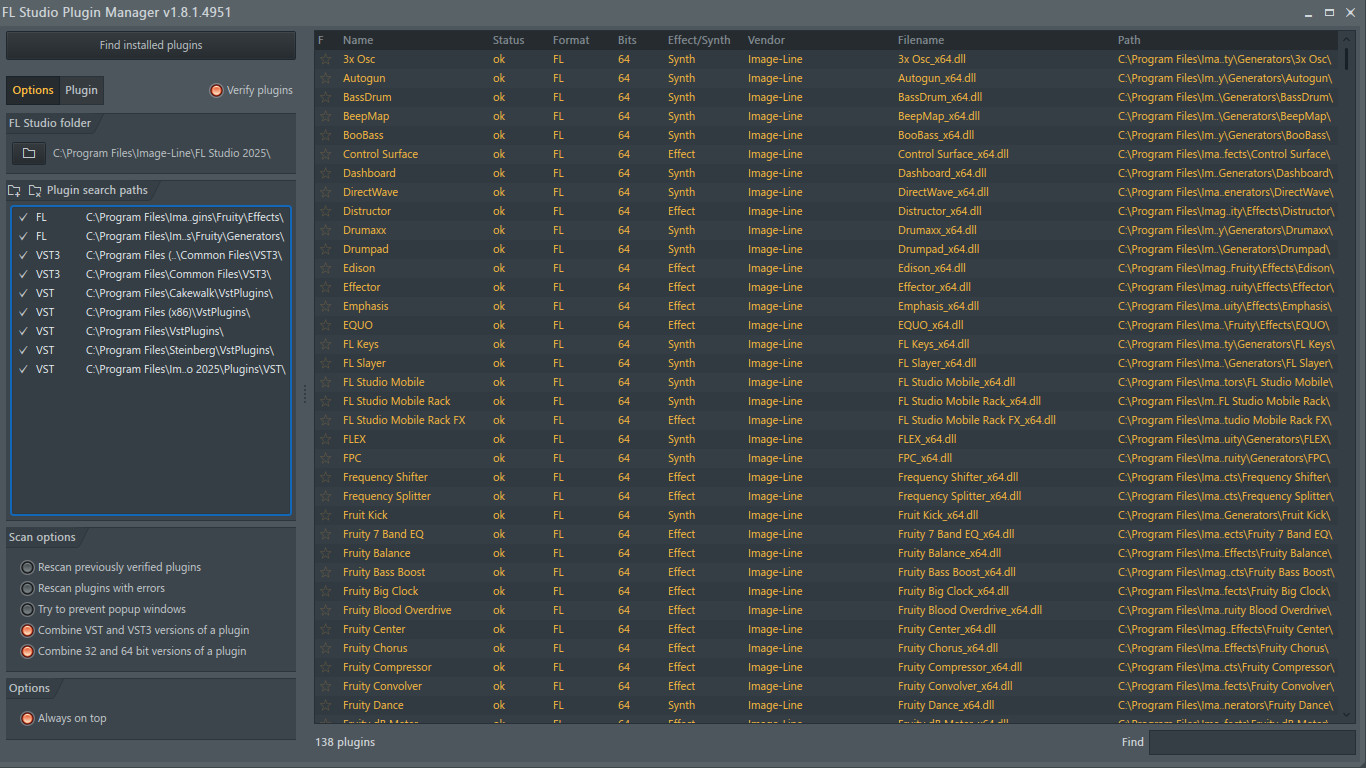Select the Fruity Blood Overdrive name cell
This screenshot has height=768, width=1366.
coord(397,610)
